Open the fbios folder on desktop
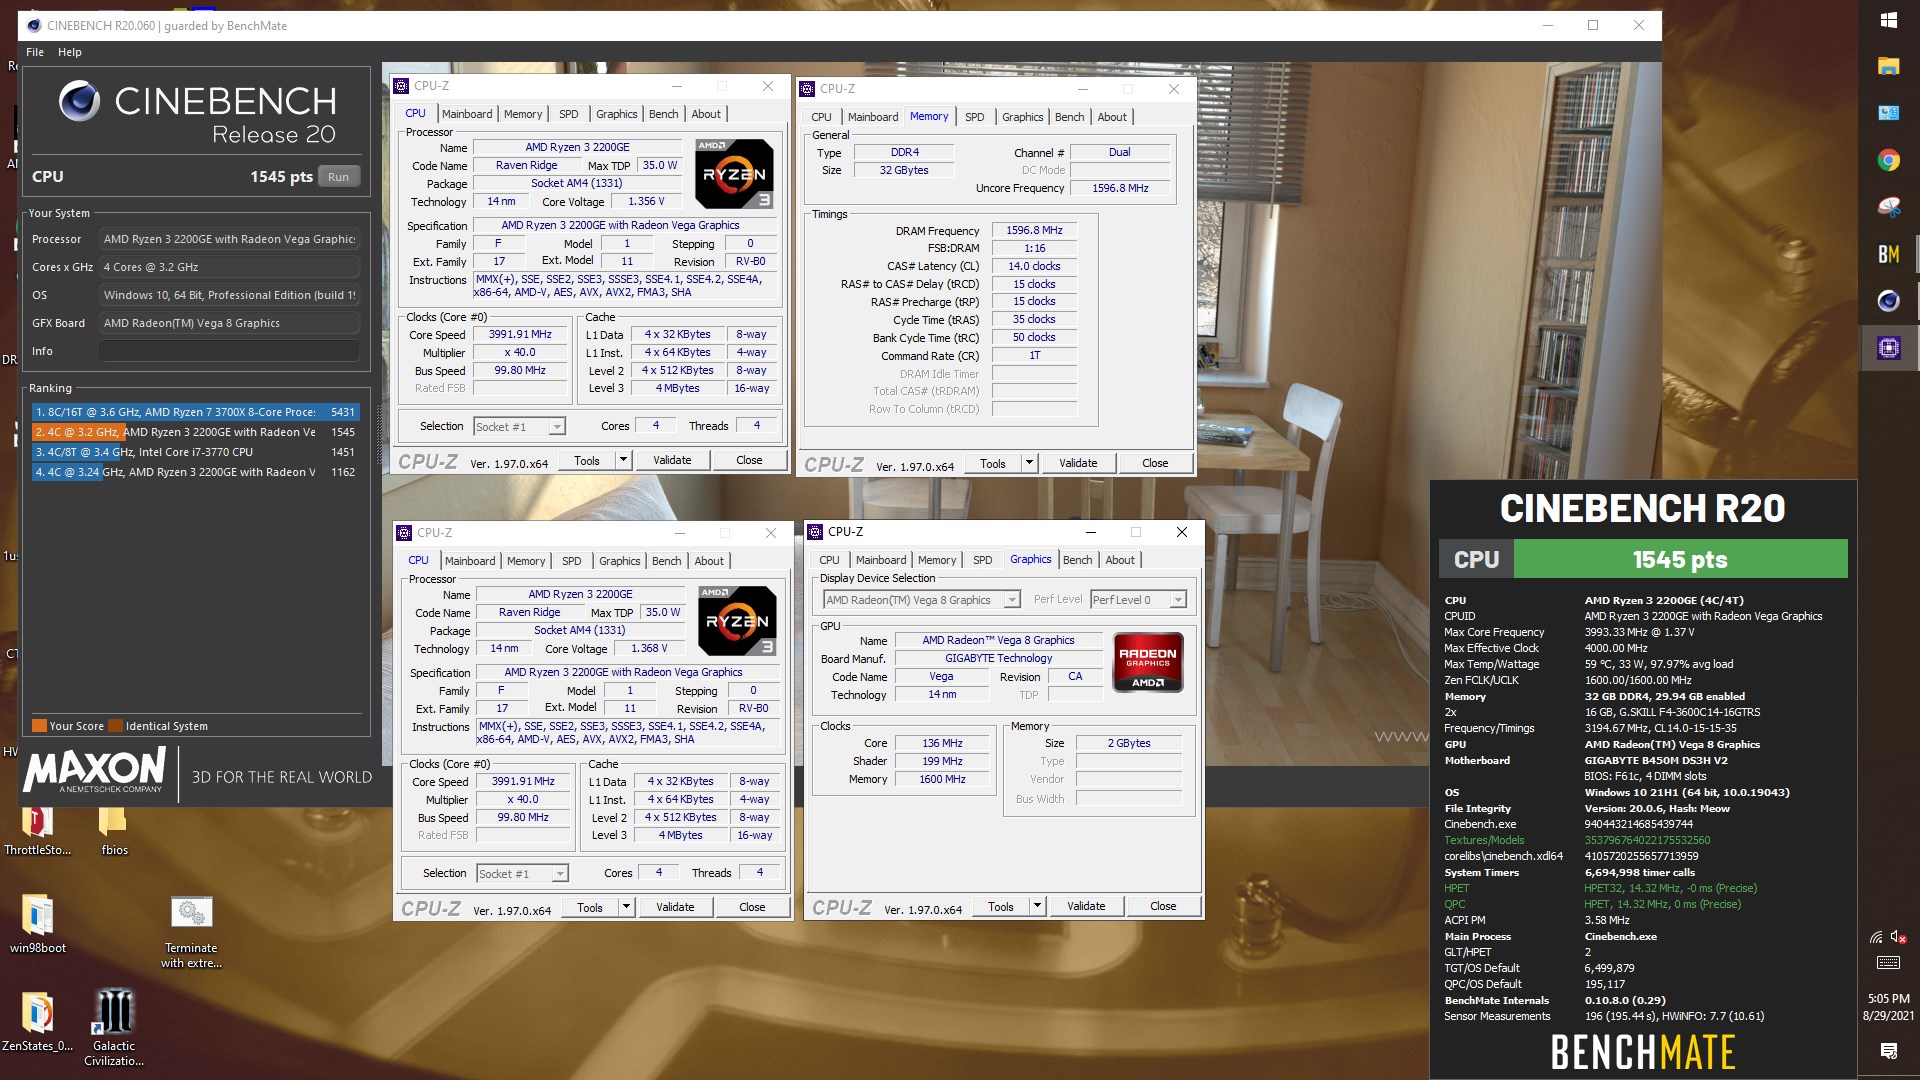 click(114, 831)
